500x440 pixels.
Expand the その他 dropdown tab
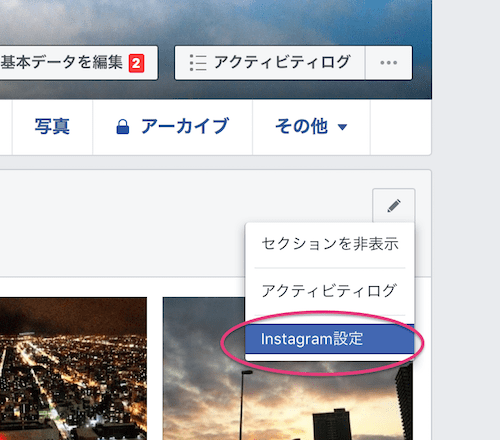coord(311,127)
